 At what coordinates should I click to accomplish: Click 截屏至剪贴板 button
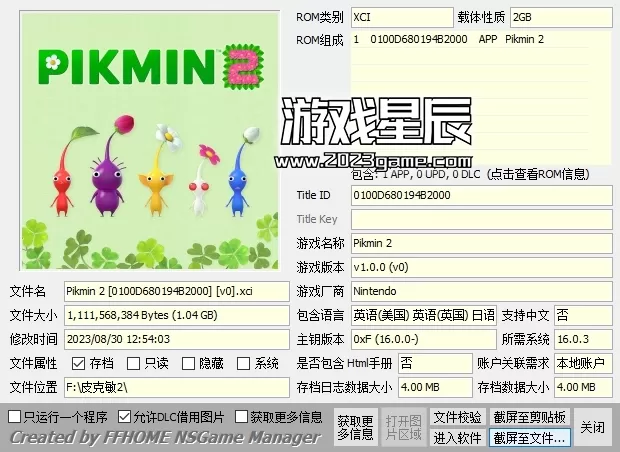[x=529, y=417]
